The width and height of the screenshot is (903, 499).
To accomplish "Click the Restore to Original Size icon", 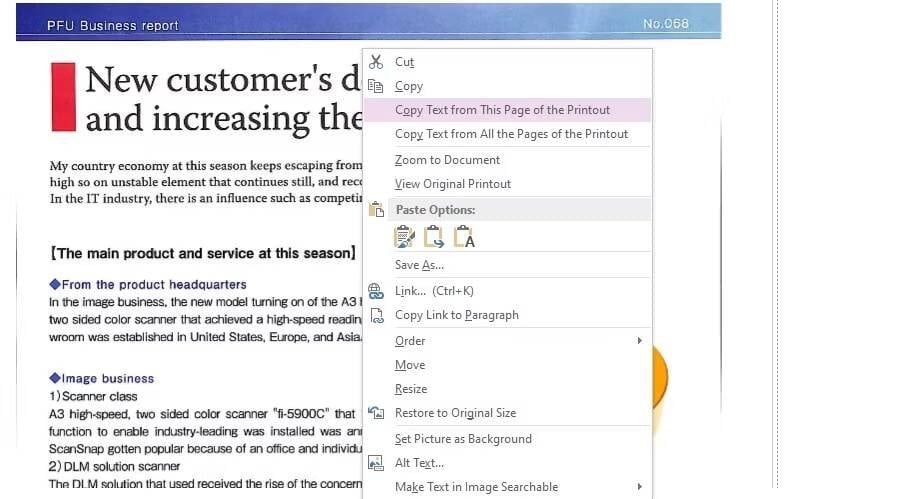I will (x=376, y=413).
